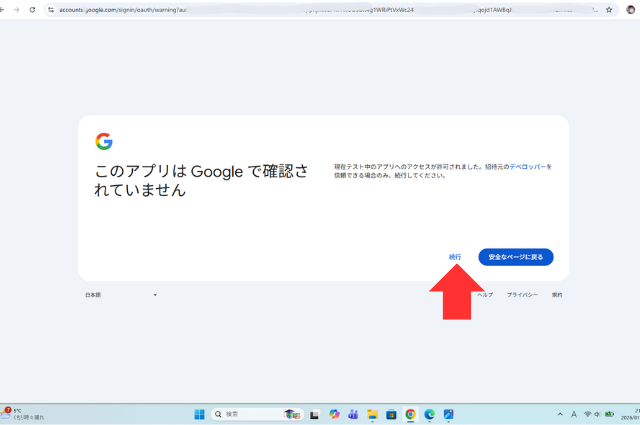Open File Explorer from the taskbar
The width and height of the screenshot is (640, 425).
click(372, 414)
